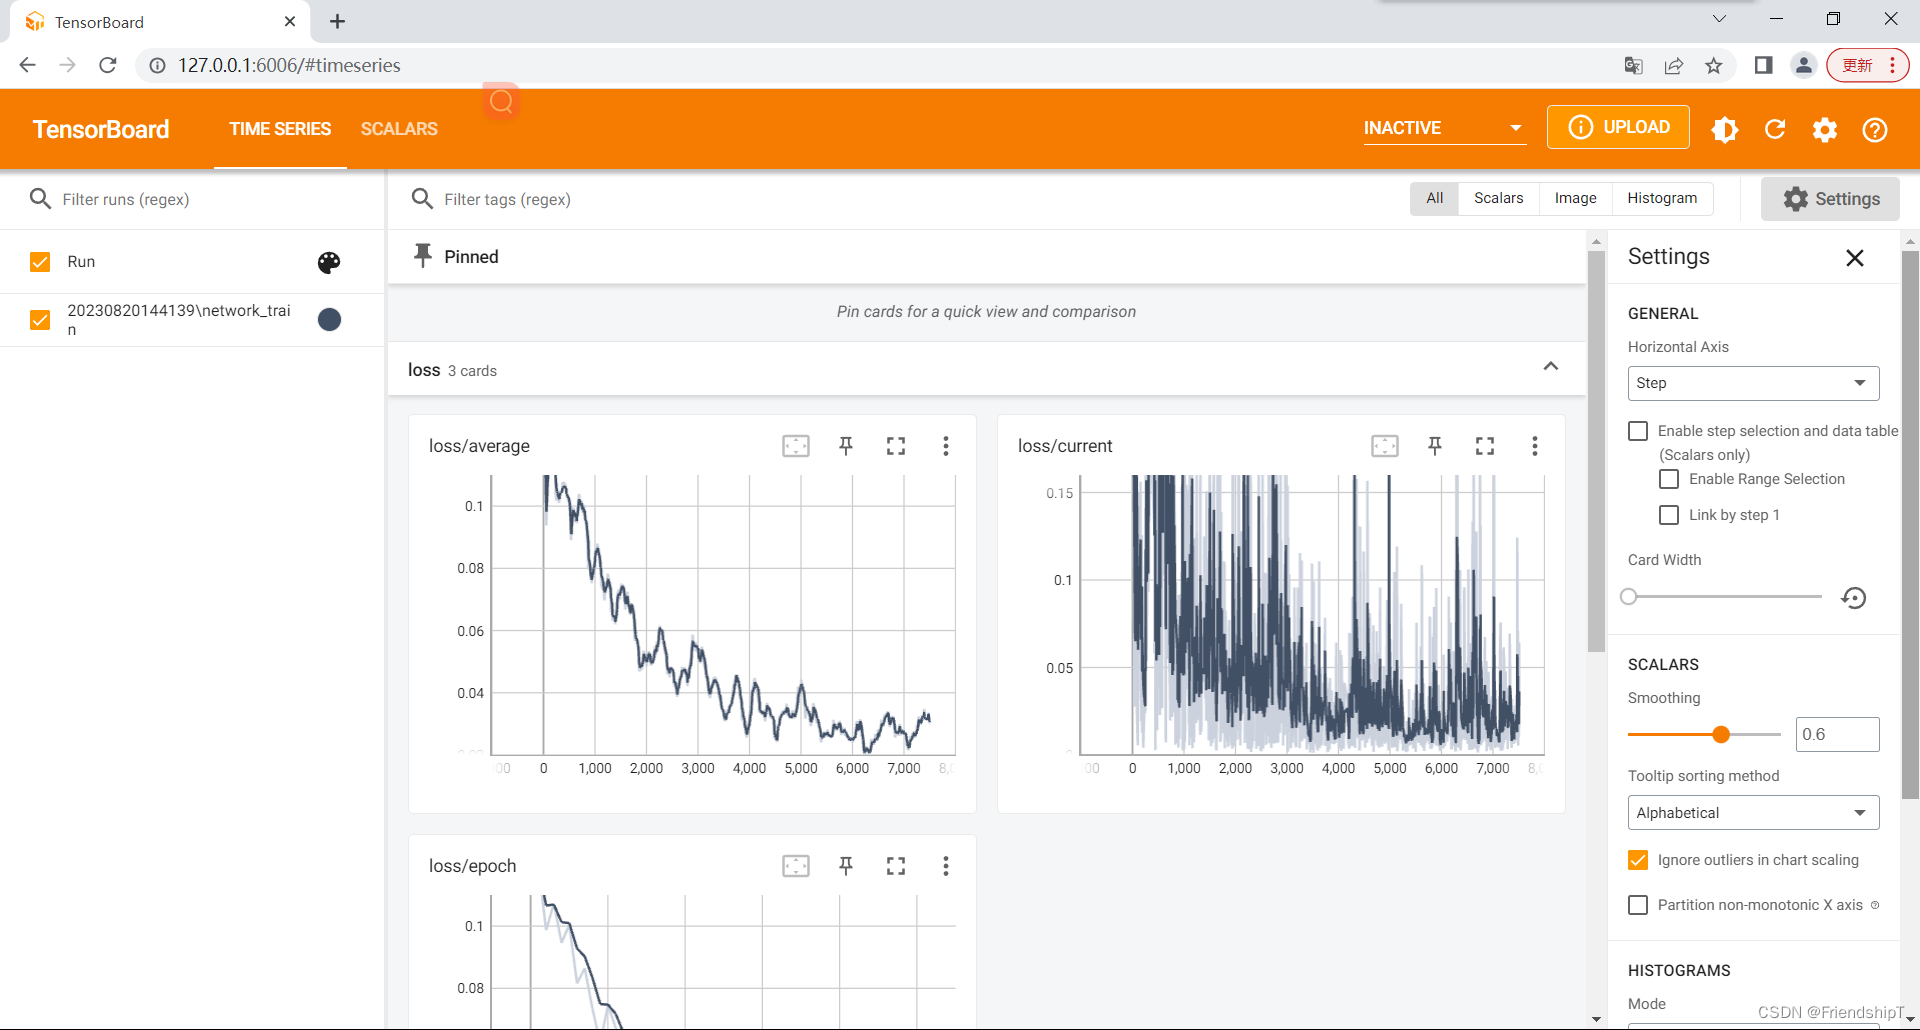Enable Partition non-monotonic X axis
The height and width of the screenshot is (1030, 1920).
(1638, 905)
